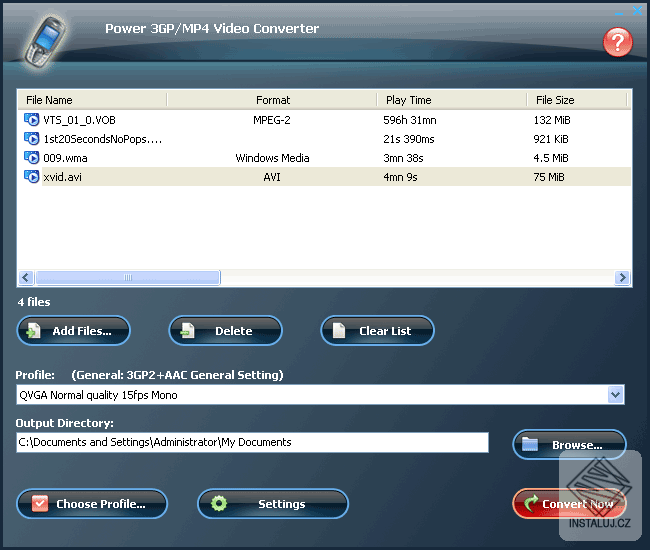Click the horizontal scrollbar left arrow
This screenshot has width=650, height=550.
26,277
